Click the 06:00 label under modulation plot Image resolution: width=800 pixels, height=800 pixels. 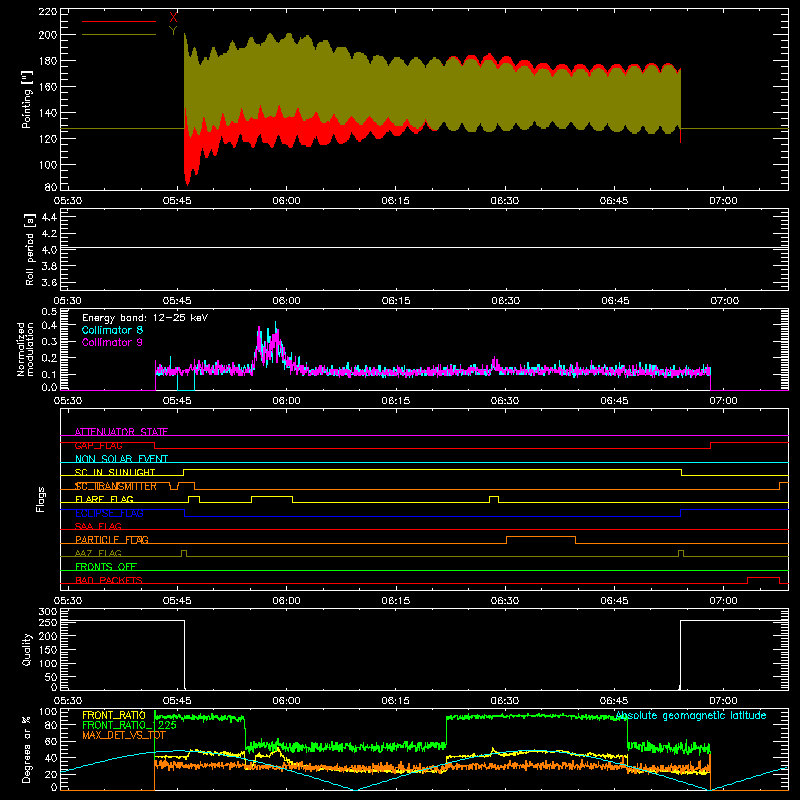tap(286, 401)
